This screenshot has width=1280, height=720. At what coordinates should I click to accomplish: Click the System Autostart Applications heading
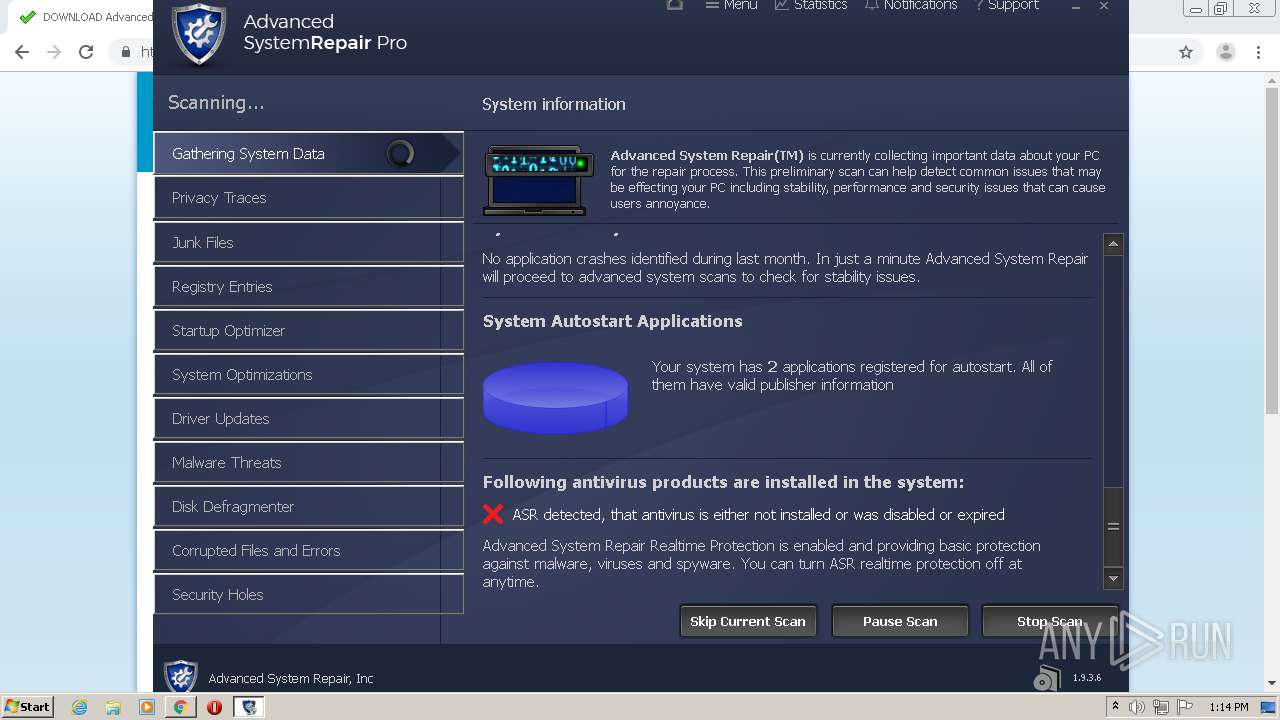click(x=612, y=321)
